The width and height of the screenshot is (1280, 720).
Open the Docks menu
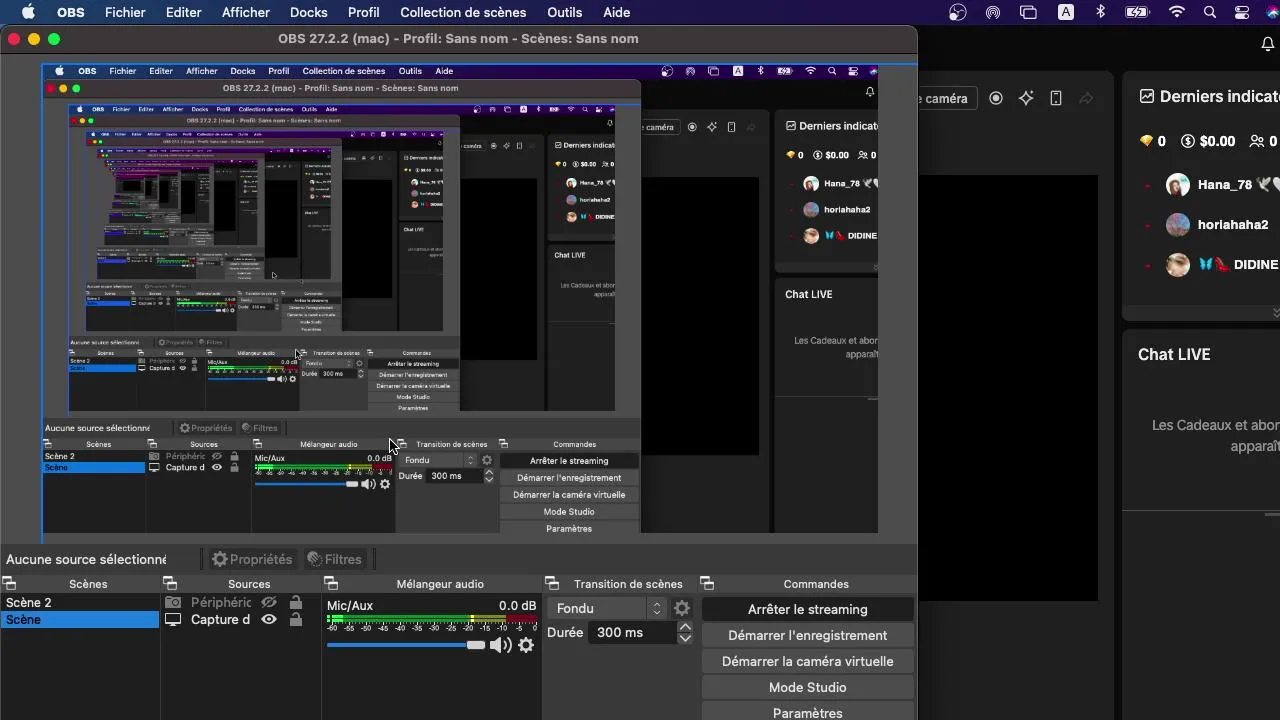point(309,12)
